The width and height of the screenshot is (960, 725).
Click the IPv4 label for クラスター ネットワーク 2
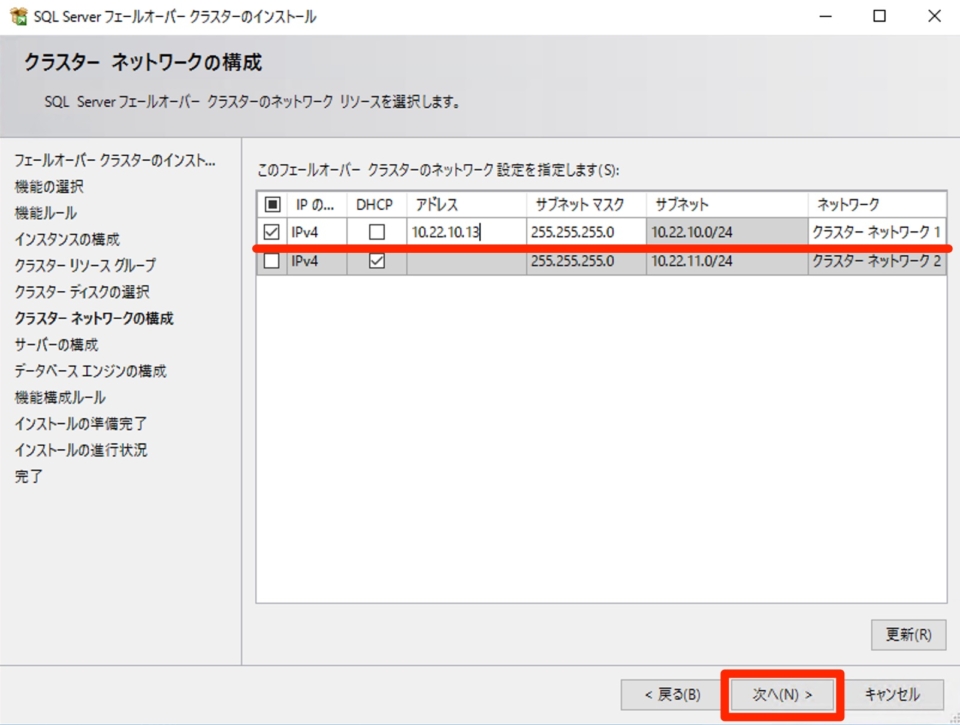pyautogui.click(x=305, y=261)
